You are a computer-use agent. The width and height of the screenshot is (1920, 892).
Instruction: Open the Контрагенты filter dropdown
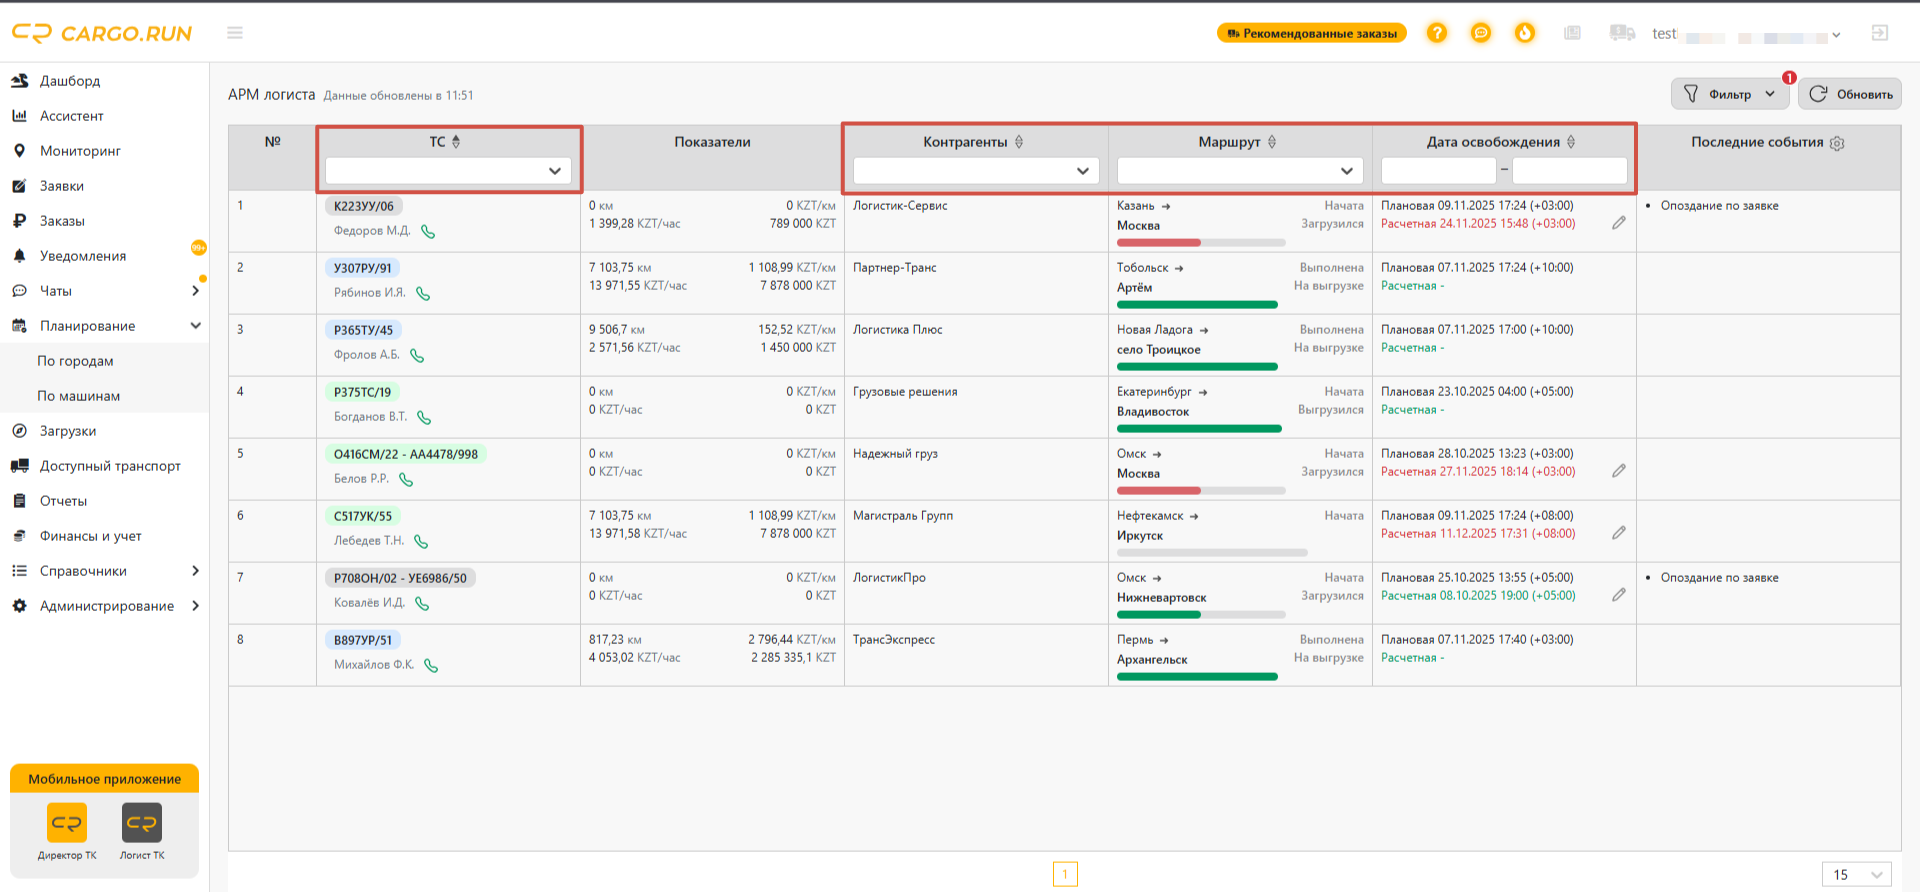pos(976,171)
